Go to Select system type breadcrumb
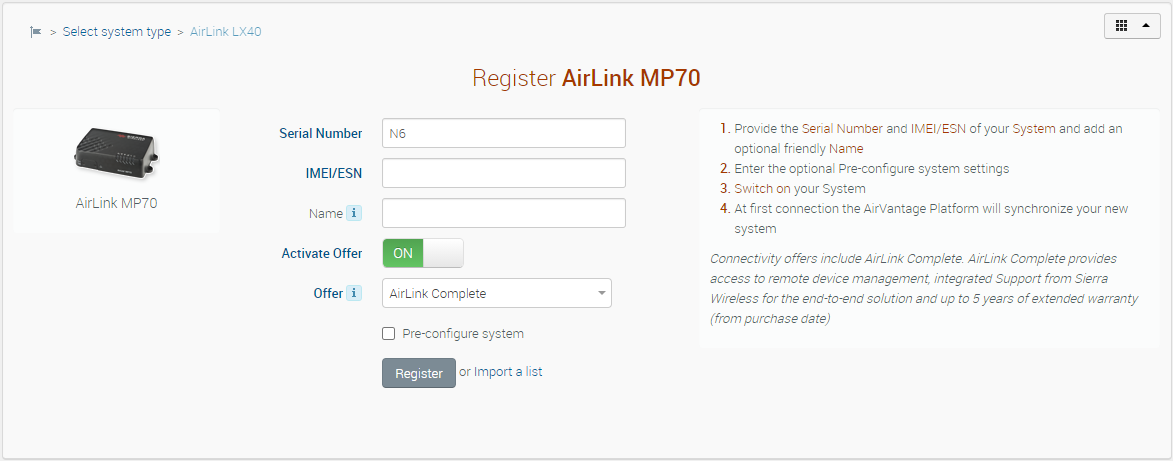Image resolution: width=1173 pixels, height=461 pixels. coord(117,32)
